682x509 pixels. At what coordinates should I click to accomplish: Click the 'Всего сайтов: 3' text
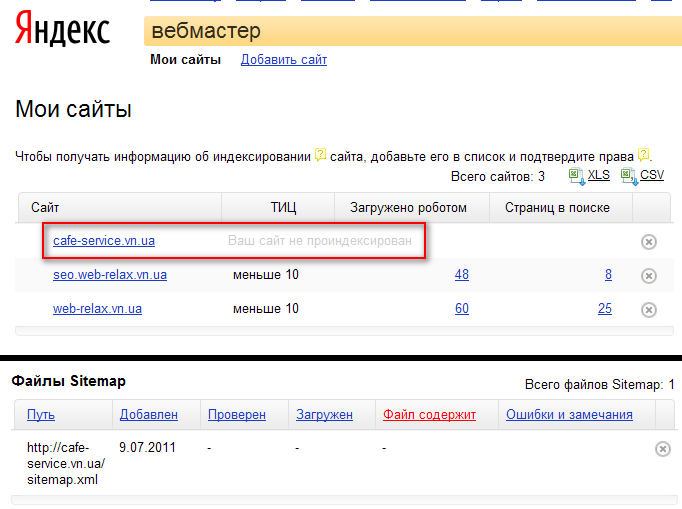click(498, 176)
